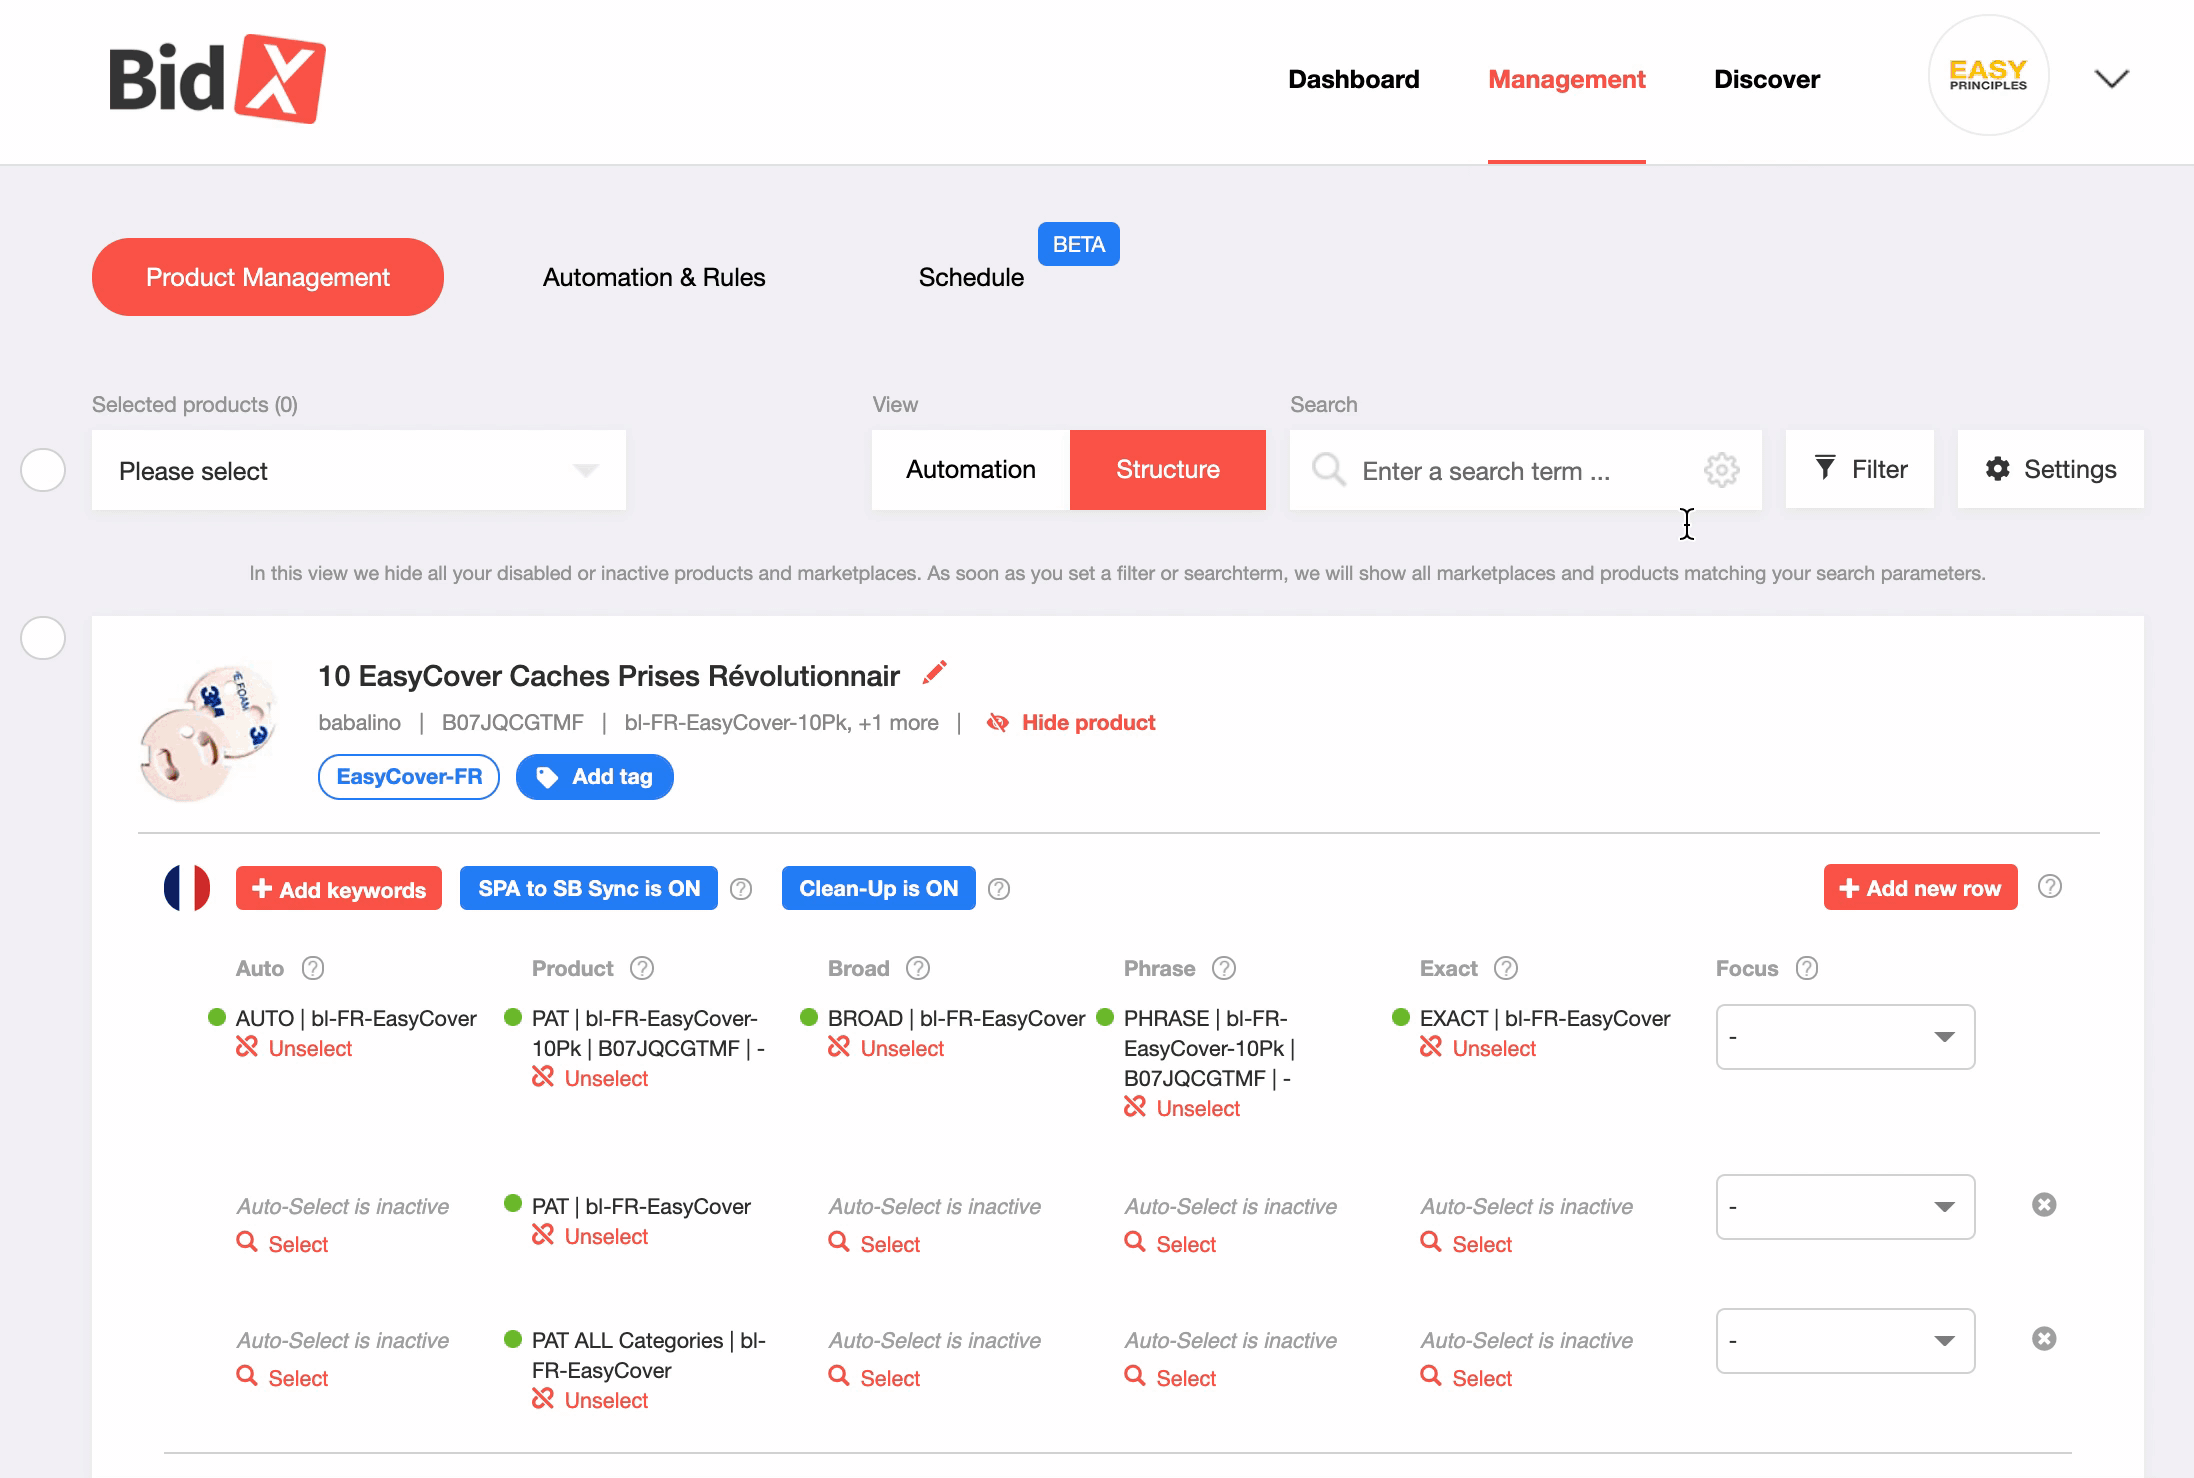Click Add keywords button
Screen dimensions: 2194x1478
339,888
